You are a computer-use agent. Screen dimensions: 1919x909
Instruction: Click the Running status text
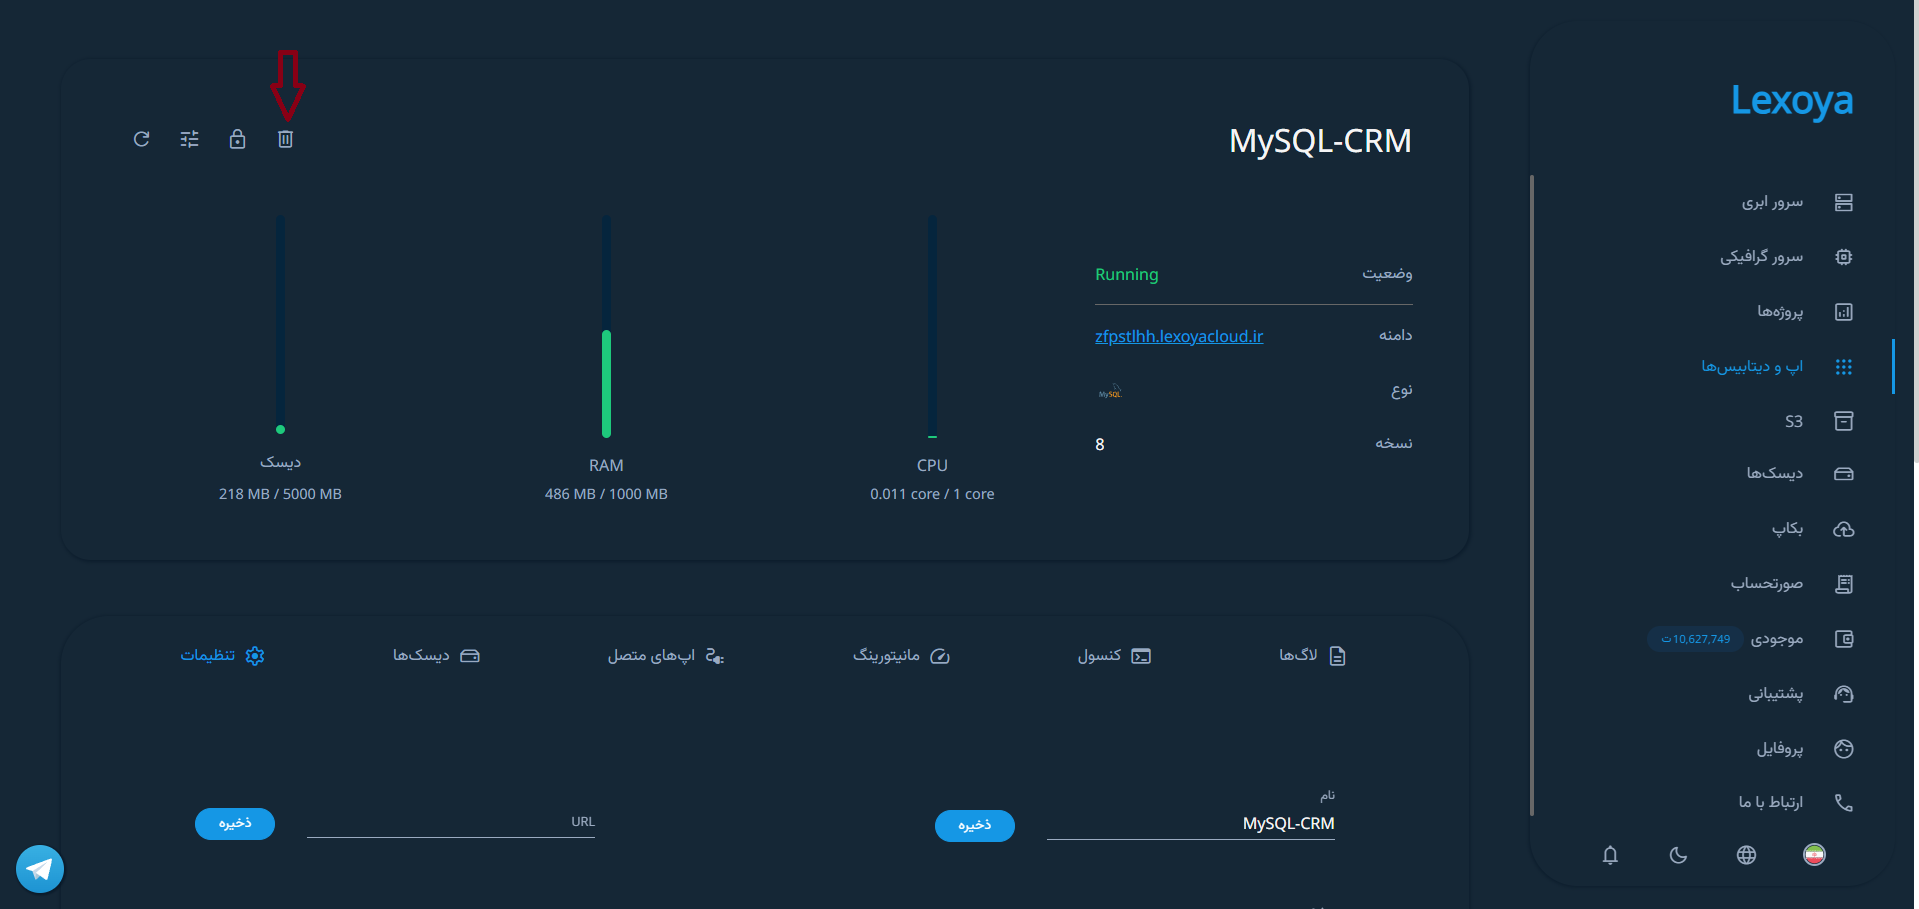(1127, 274)
